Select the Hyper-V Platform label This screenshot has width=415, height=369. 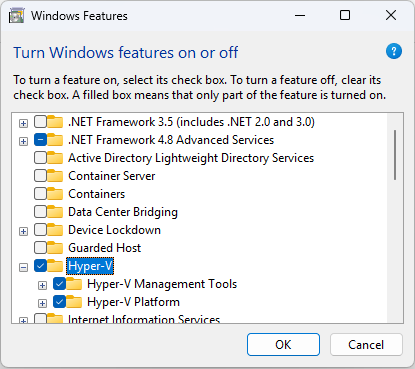[133, 302]
